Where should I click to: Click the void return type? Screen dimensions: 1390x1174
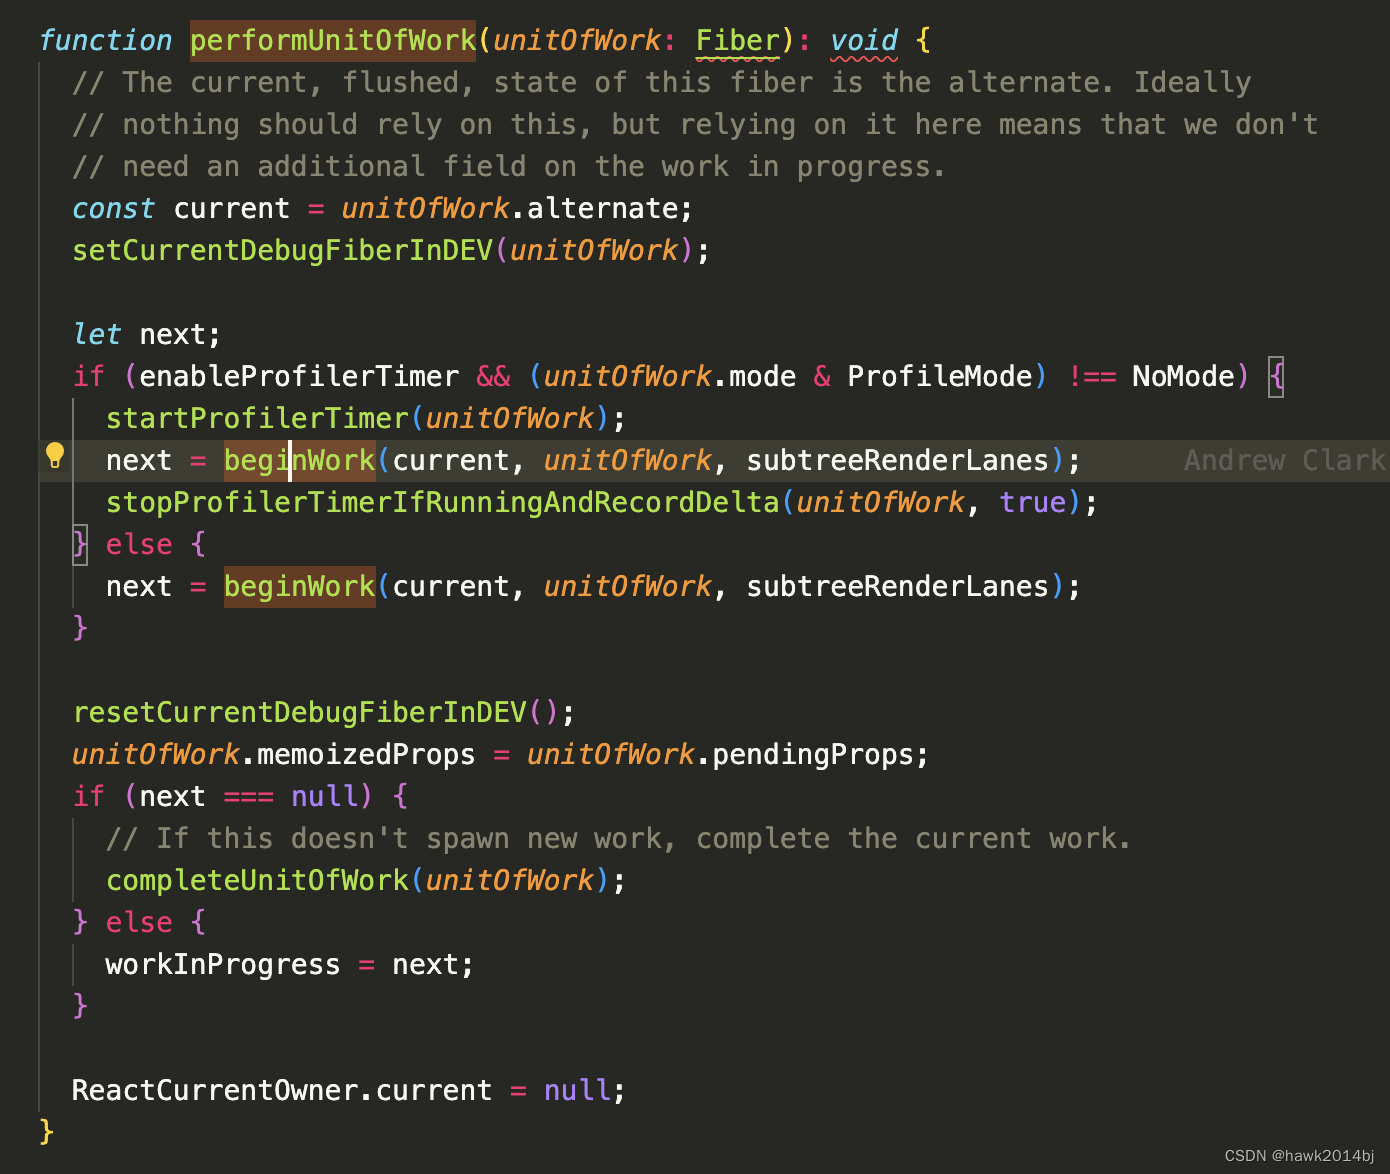[x=864, y=41]
